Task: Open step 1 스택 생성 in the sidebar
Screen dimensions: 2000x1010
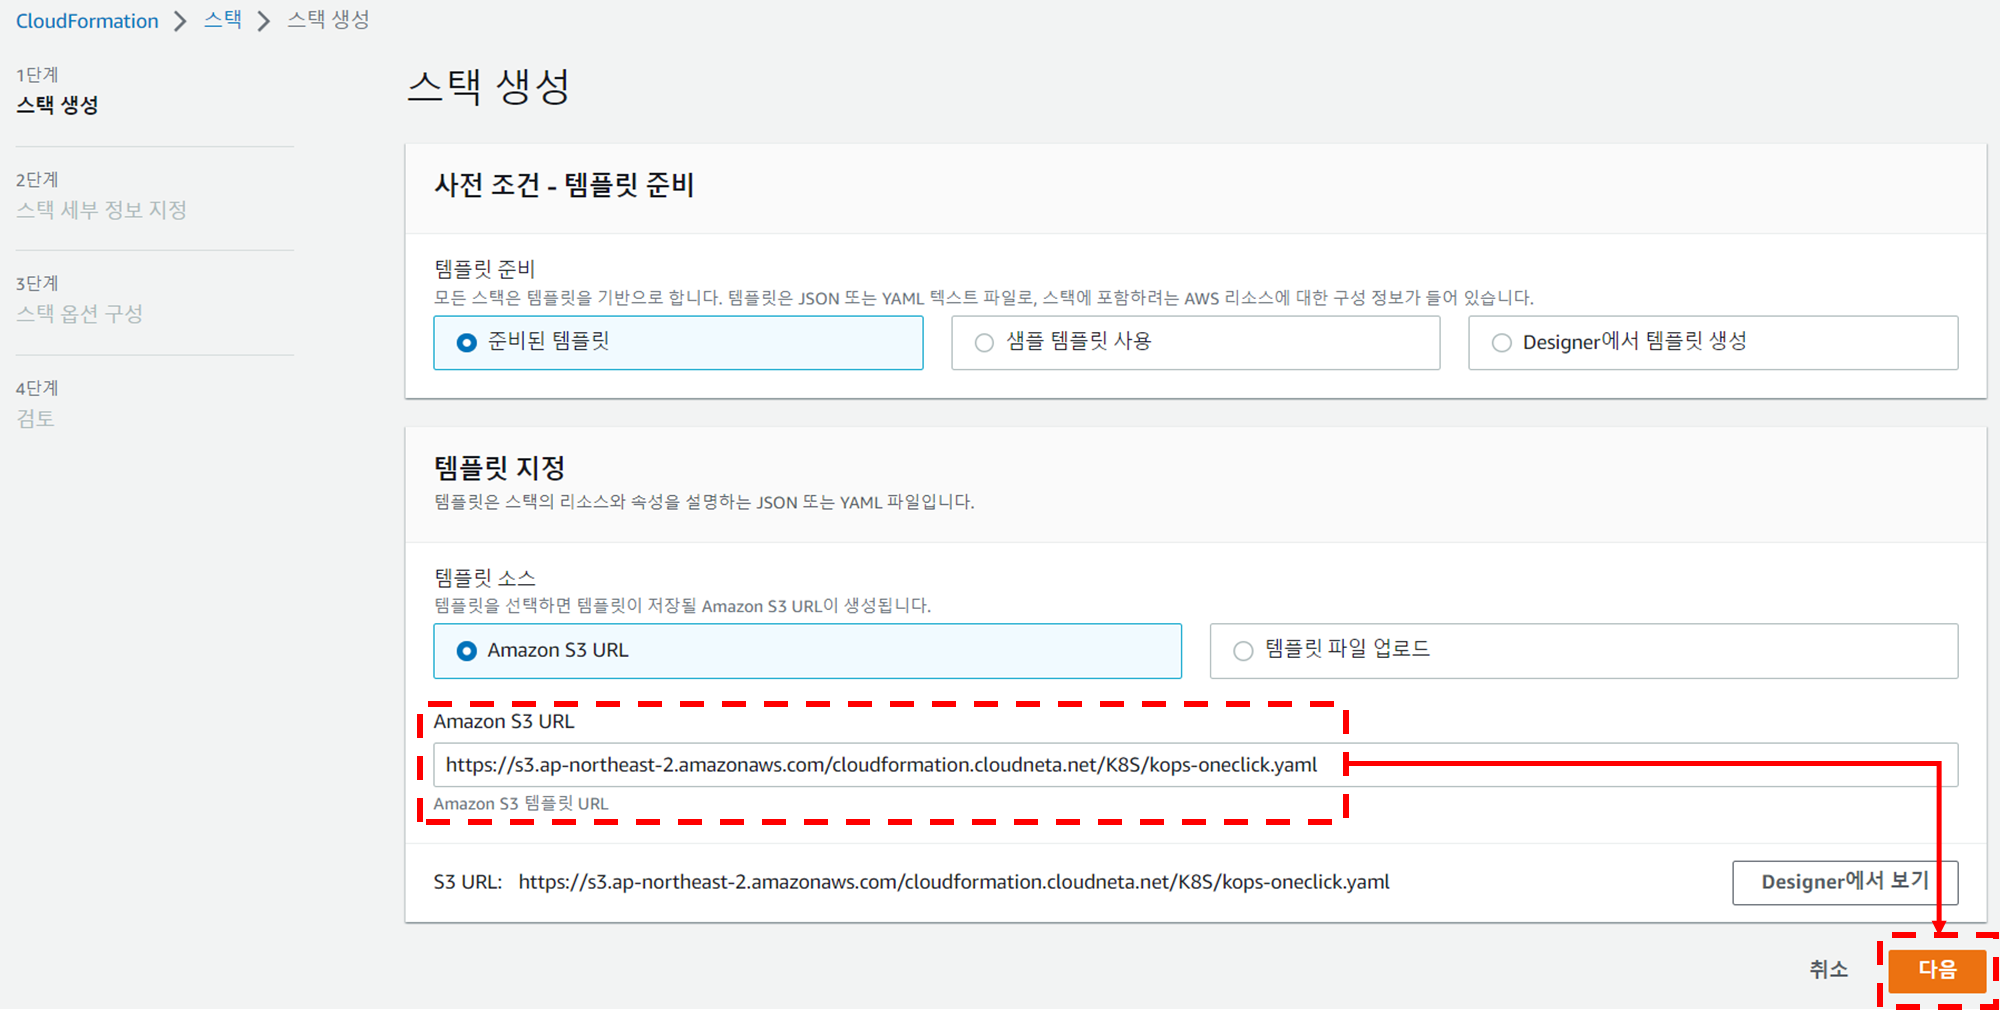Action: click(x=57, y=105)
